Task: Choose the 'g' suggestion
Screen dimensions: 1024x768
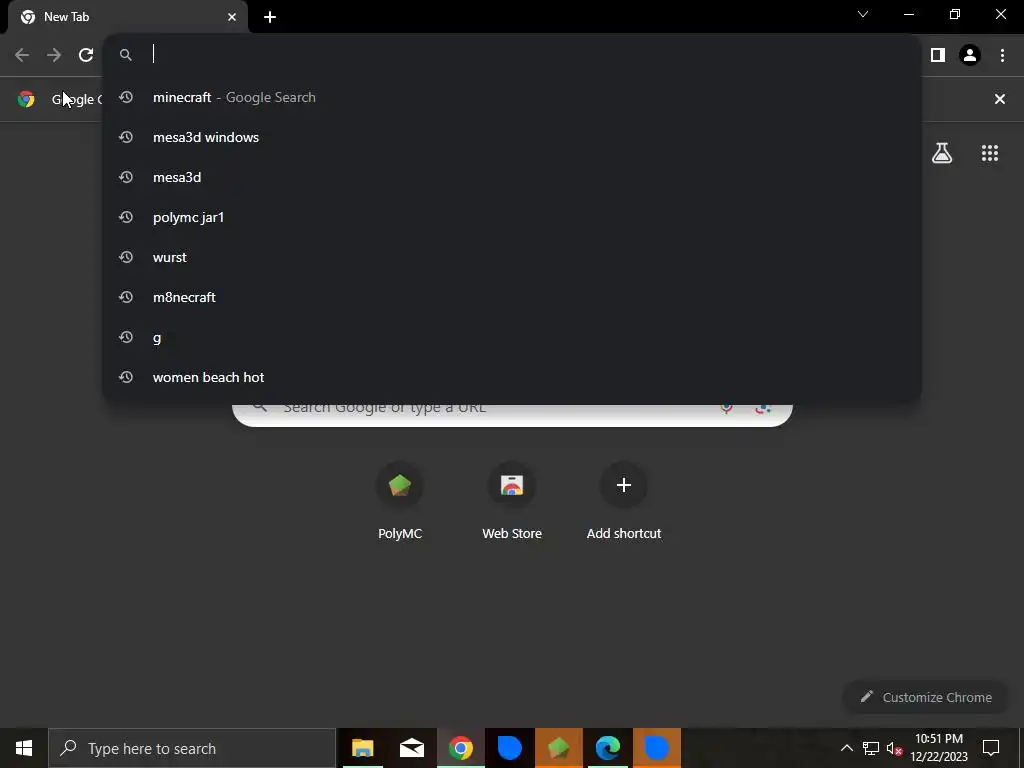Action: tap(511, 337)
